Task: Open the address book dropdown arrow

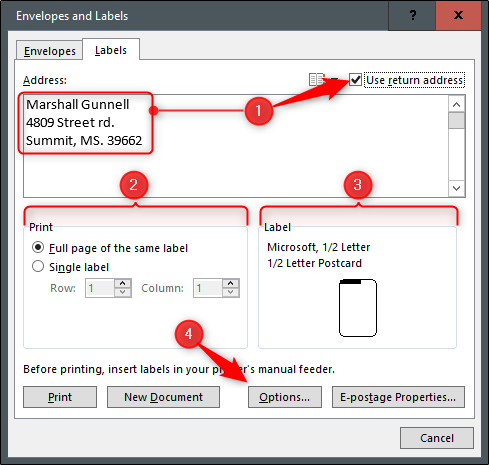Action: pyautogui.click(x=334, y=80)
